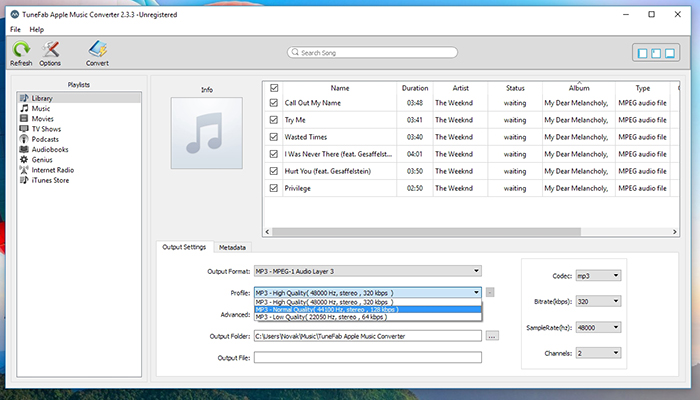Click the song list horizontal scrollbar thumb
The width and height of the screenshot is (700, 400).
(x=426, y=232)
